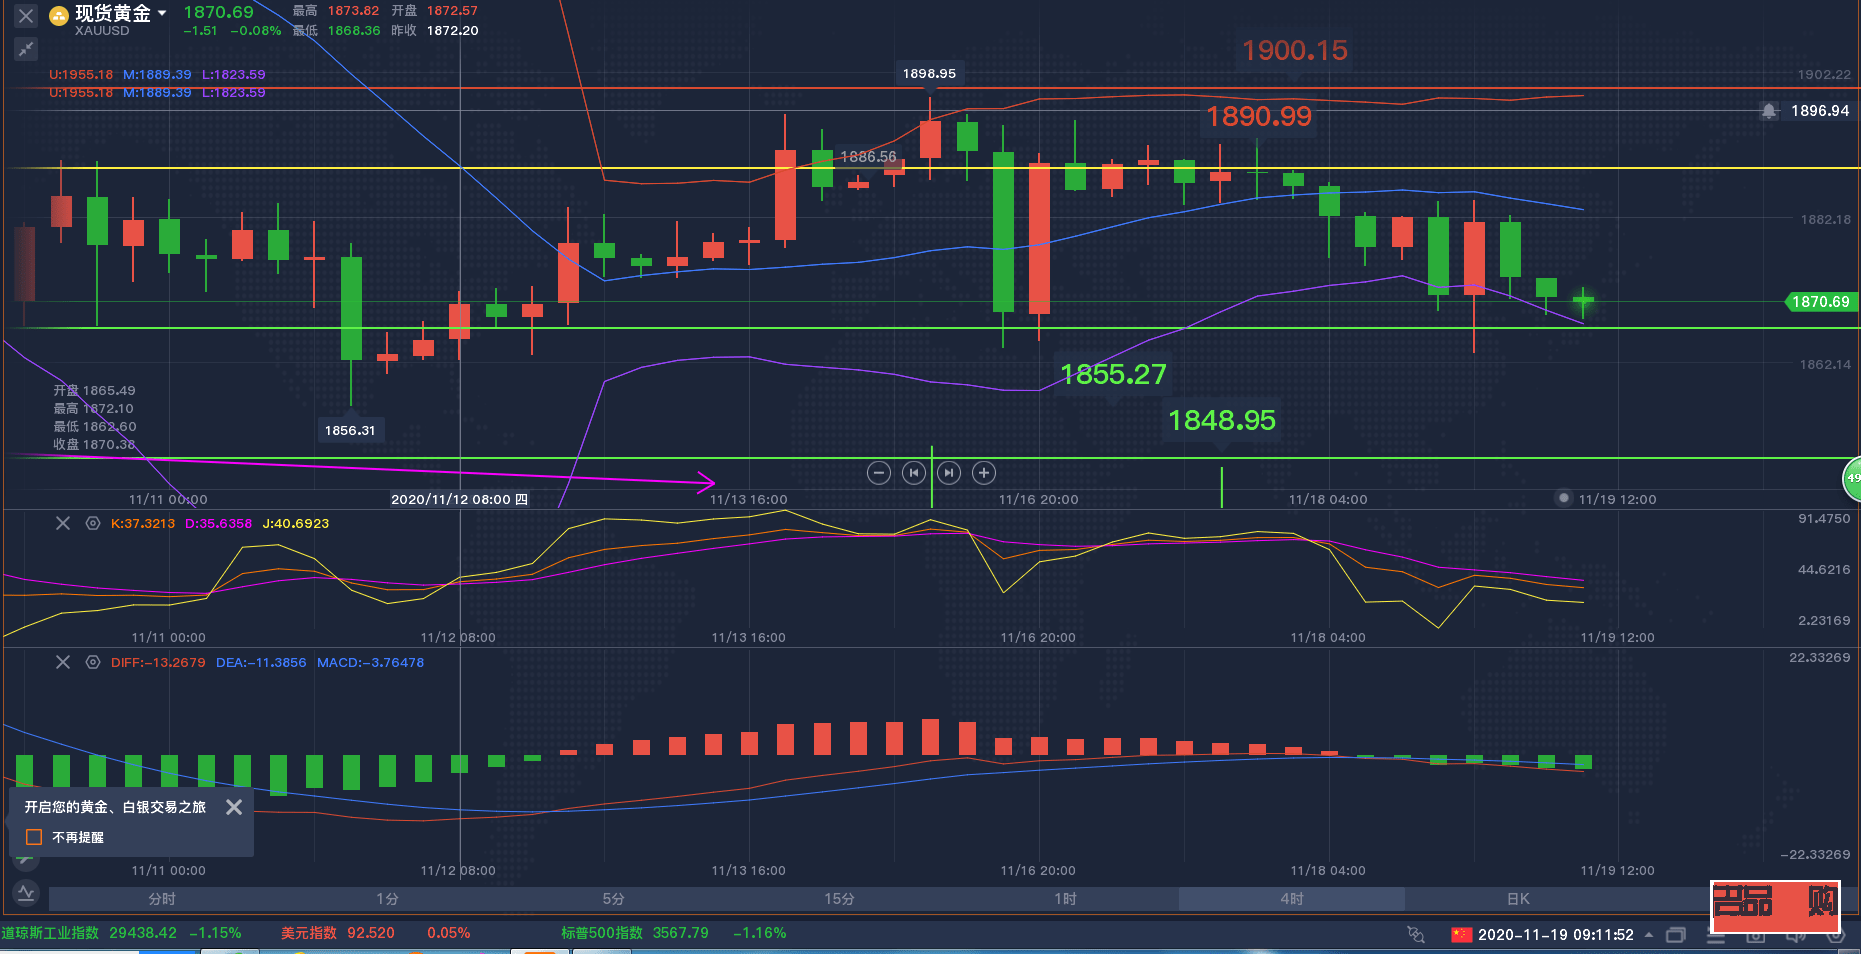Click the bell alert icon at 1896.94
The width and height of the screenshot is (1861, 954).
(x=1769, y=111)
